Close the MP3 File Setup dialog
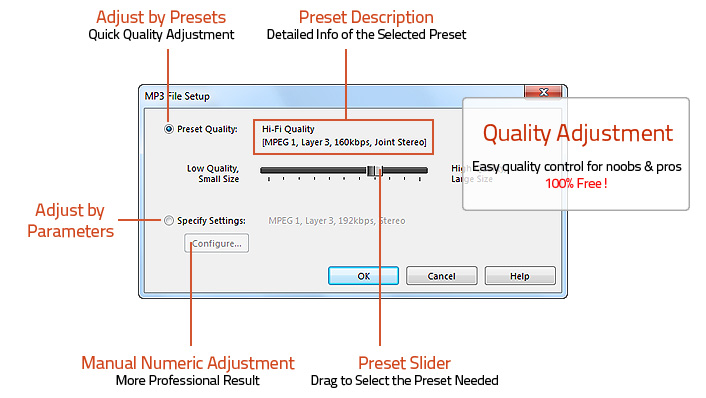This screenshot has width=706, height=398. 543,92
